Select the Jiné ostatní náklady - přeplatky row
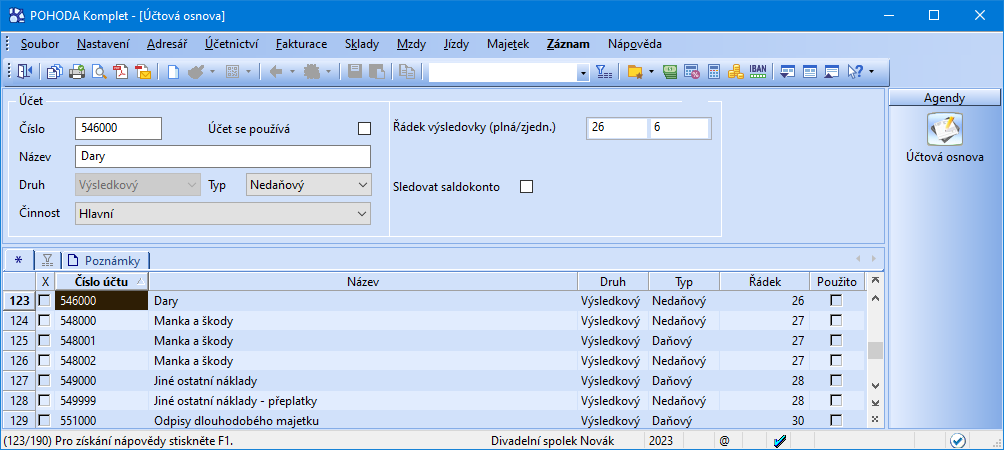The height and width of the screenshot is (450, 1004). click(x=435, y=401)
